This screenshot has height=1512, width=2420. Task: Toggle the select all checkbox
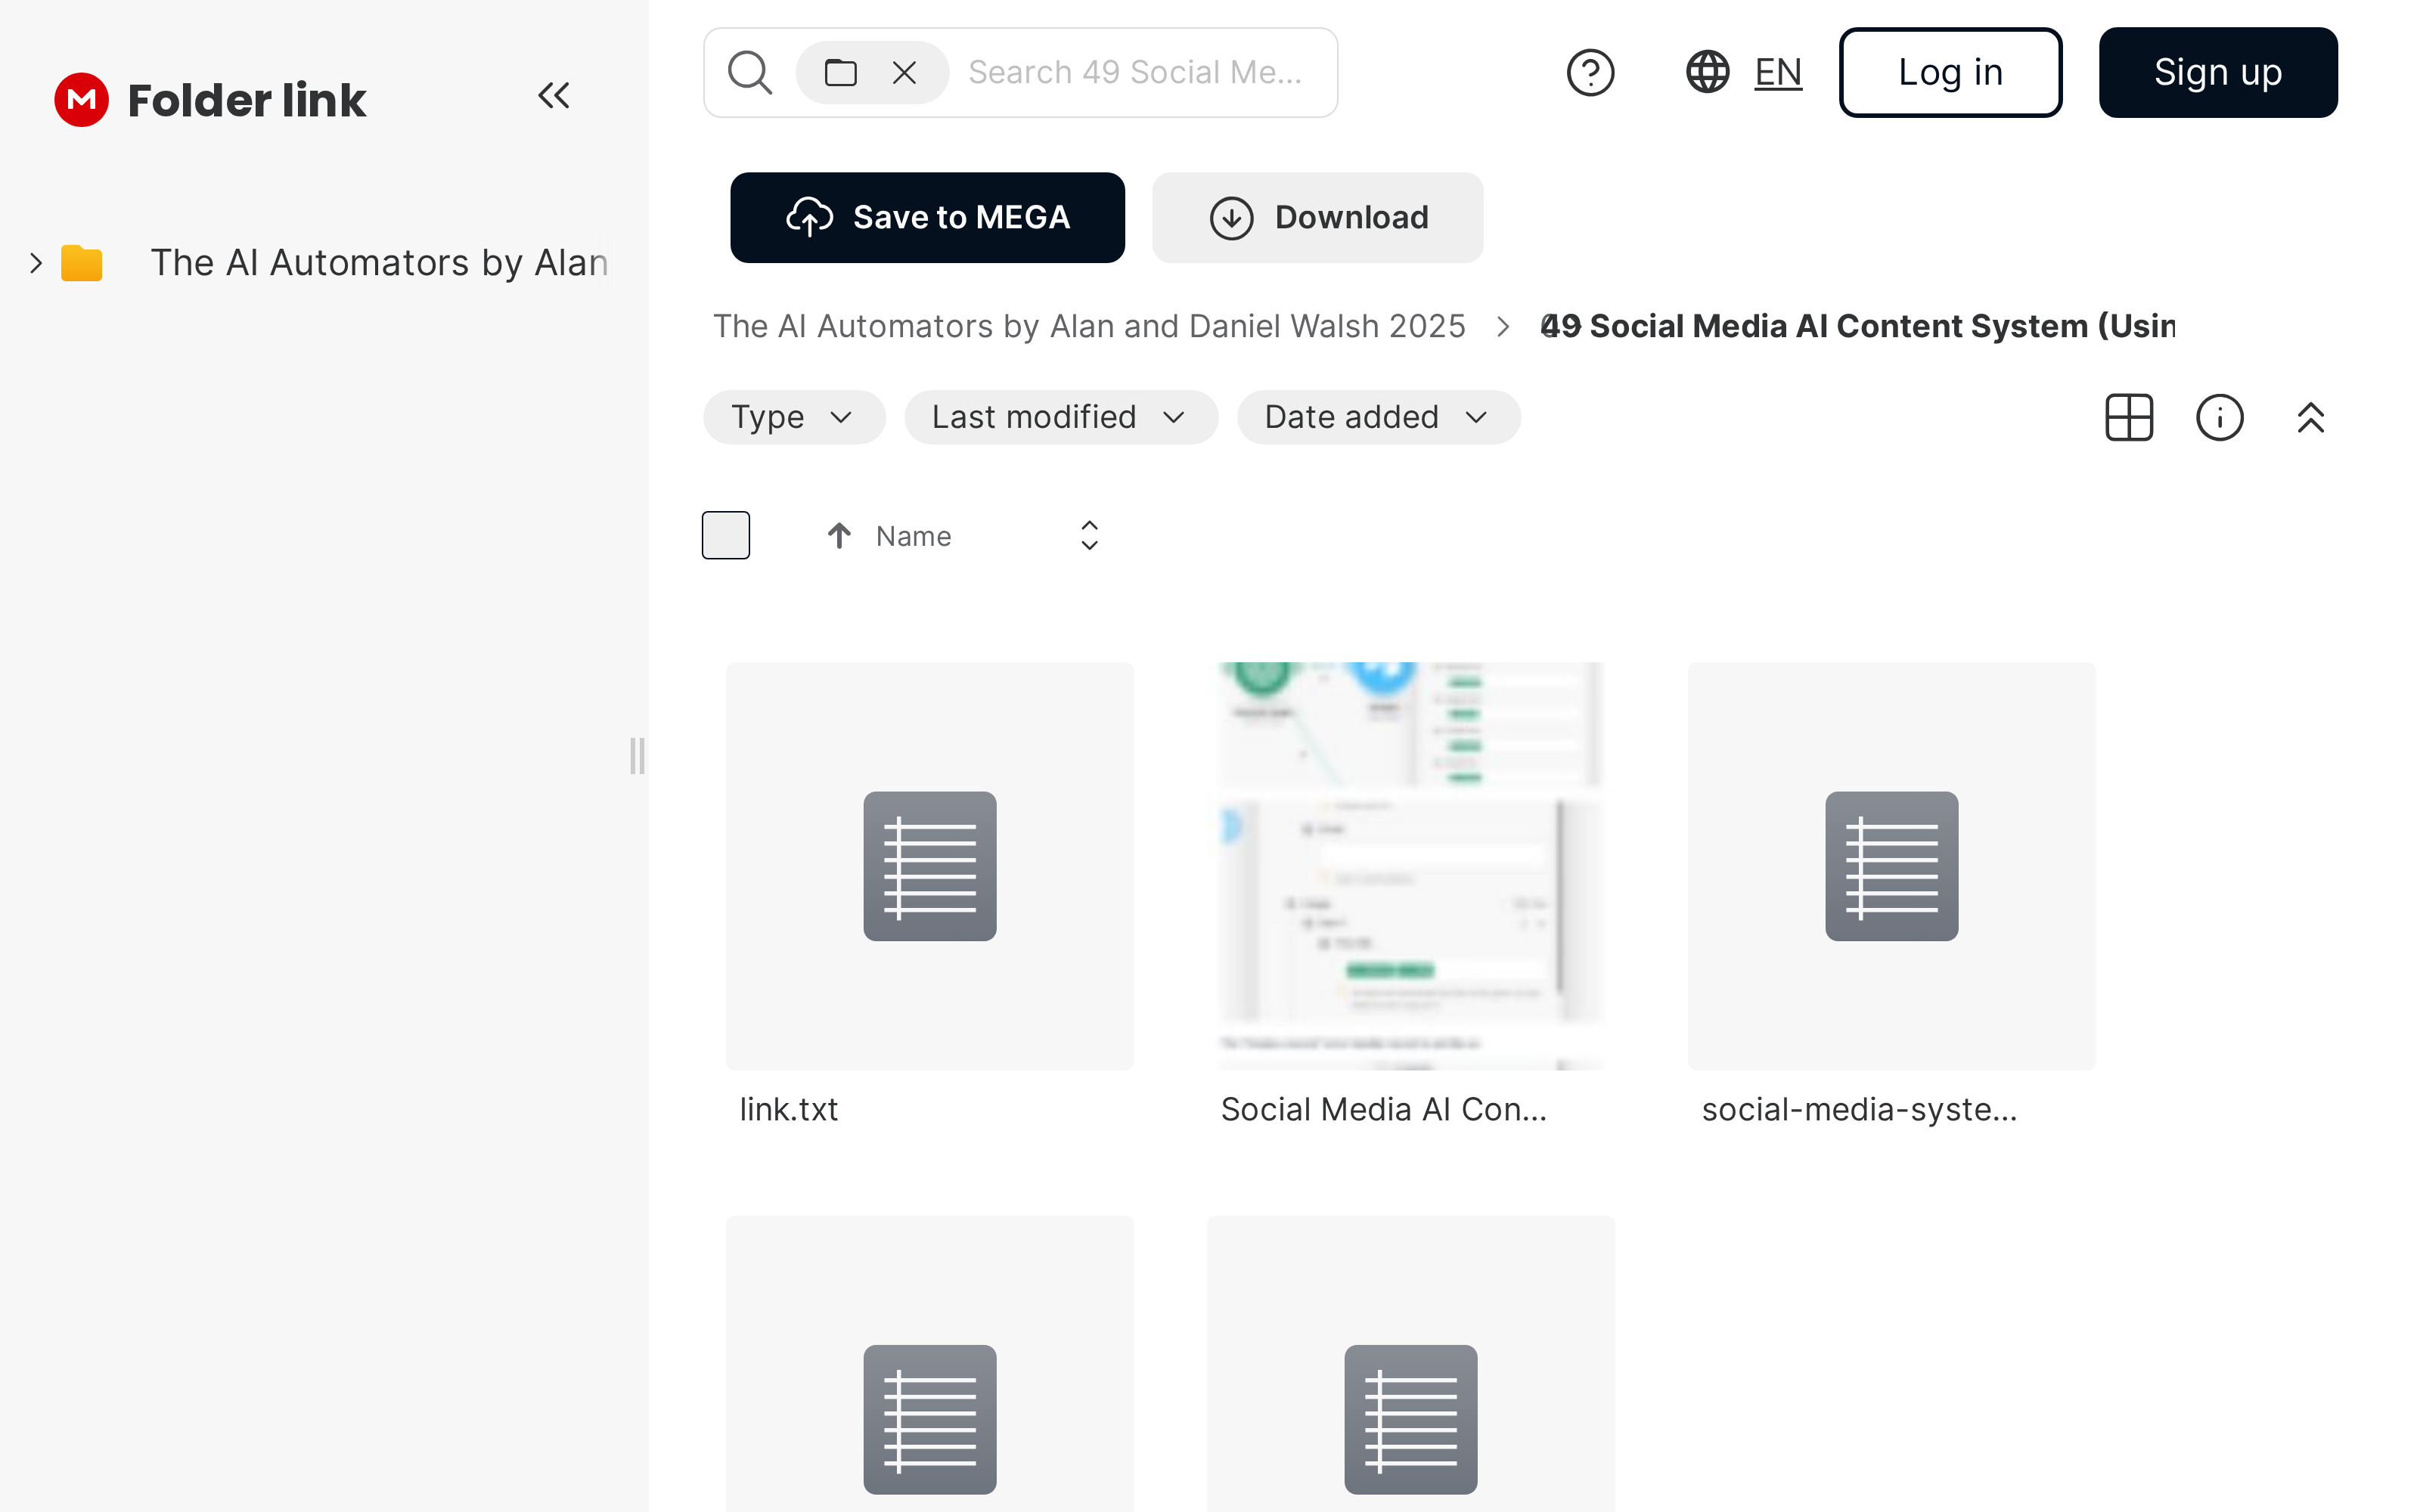pos(726,535)
